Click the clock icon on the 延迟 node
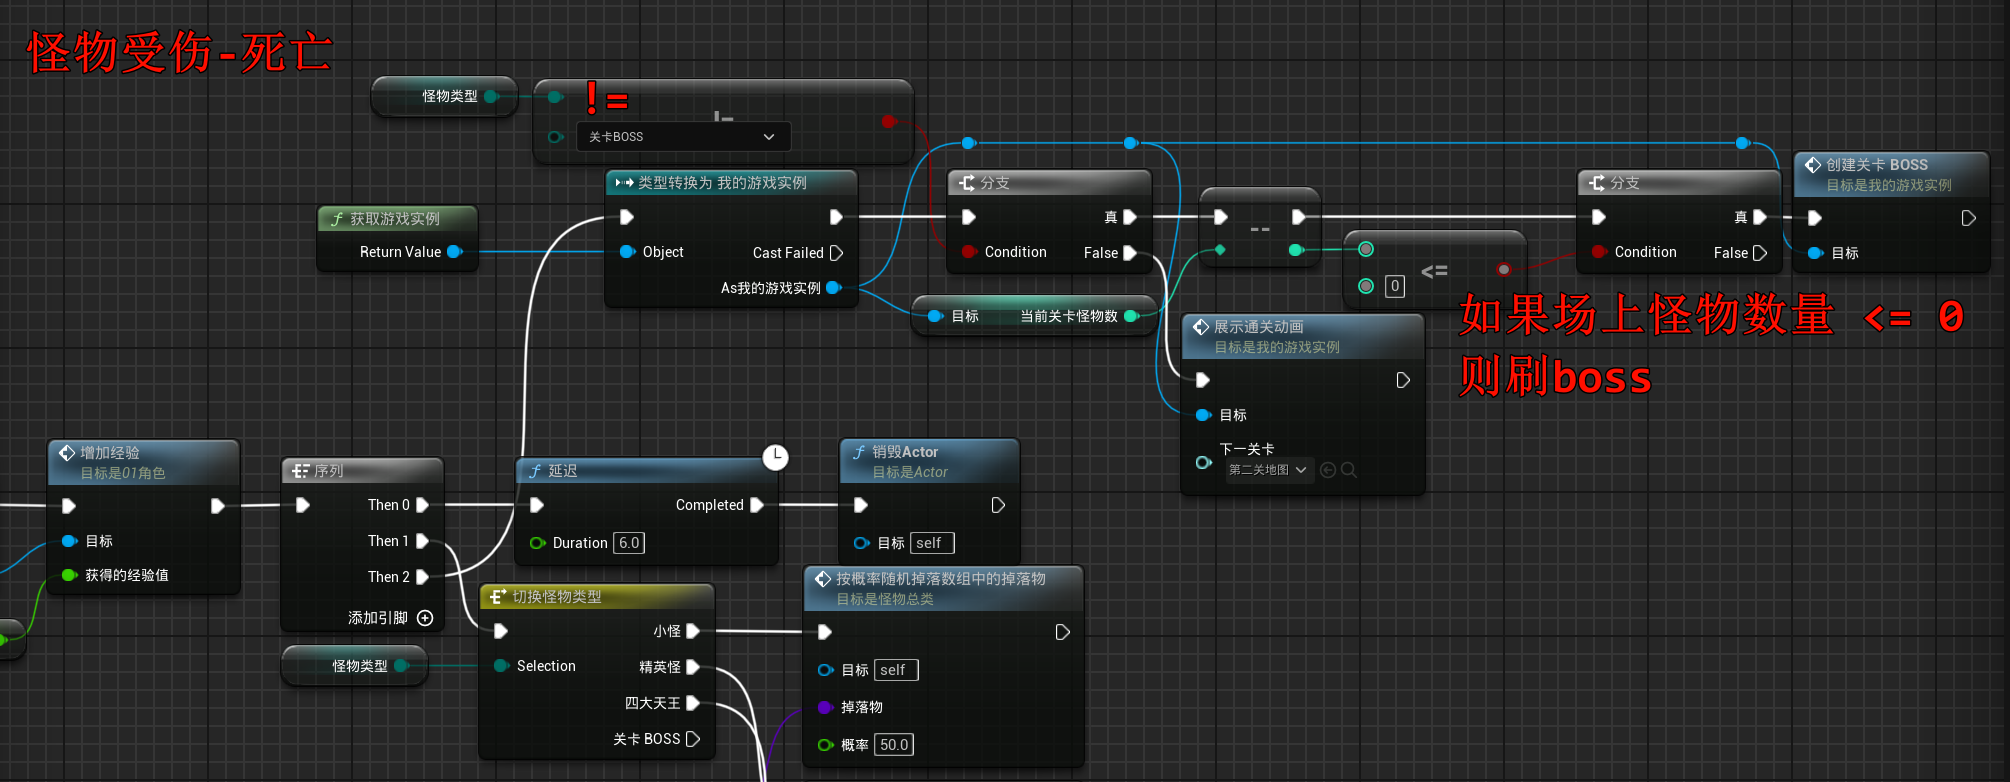The height and width of the screenshot is (782, 2010). coord(775,457)
